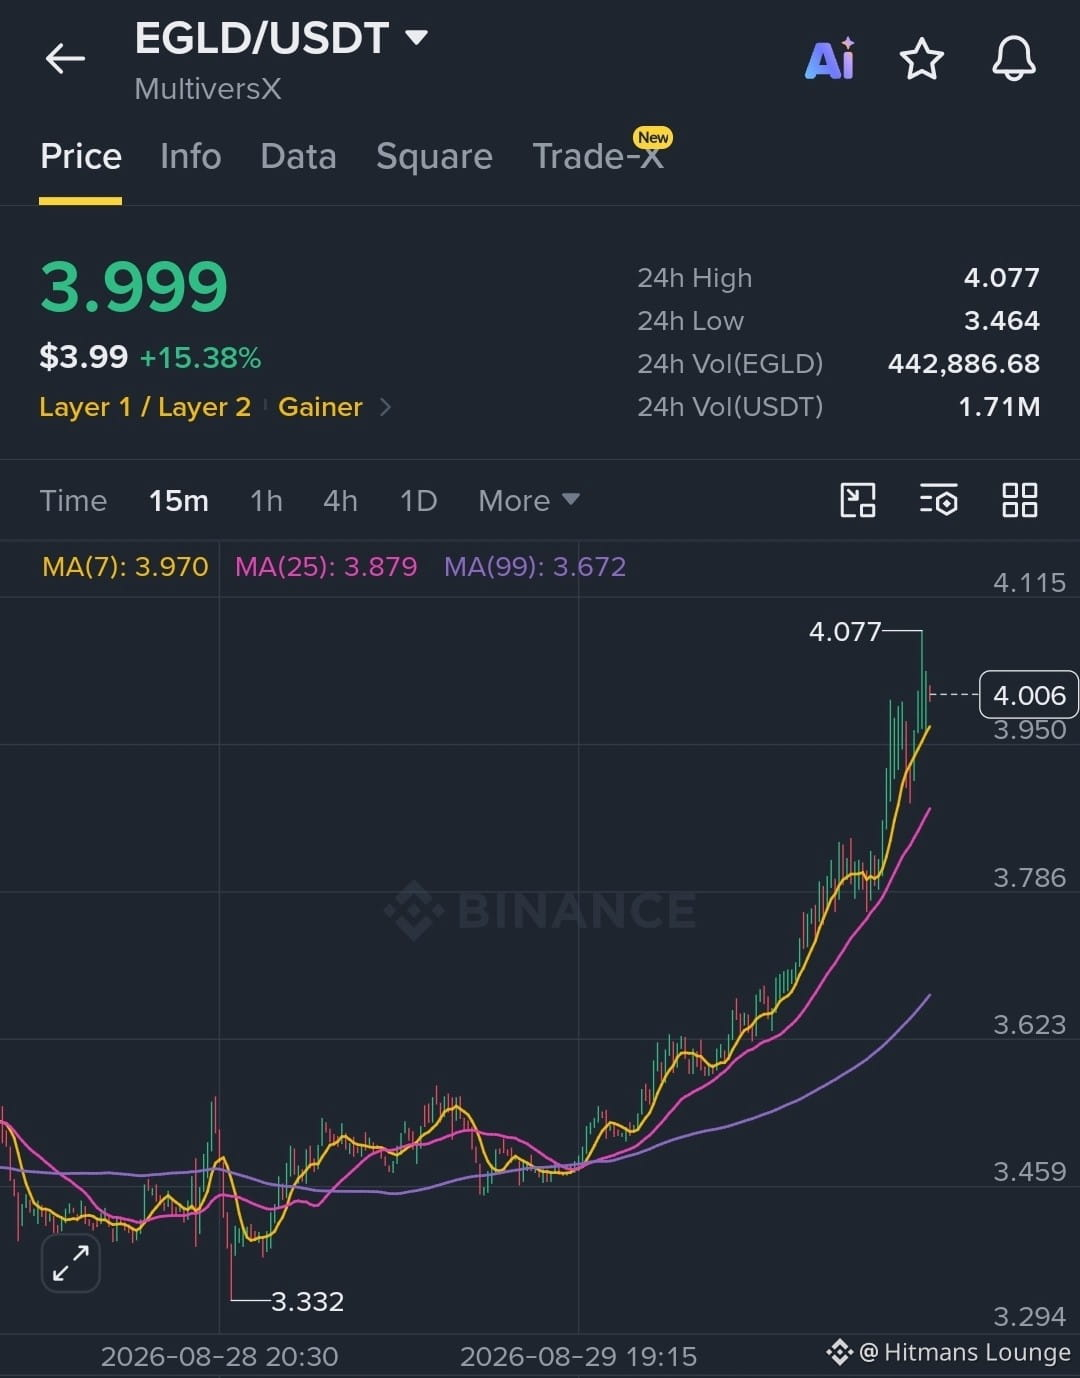Tap the MA(7): 3.970 indicator label
This screenshot has width=1080, height=1378.
pyautogui.click(x=125, y=567)
